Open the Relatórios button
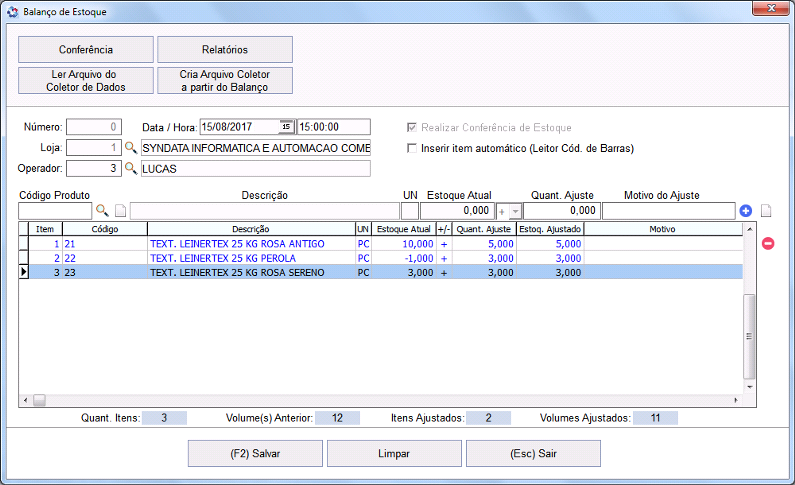Image resolution: width=795 pixels, height=485 pixels. click(x=225, y=50)
